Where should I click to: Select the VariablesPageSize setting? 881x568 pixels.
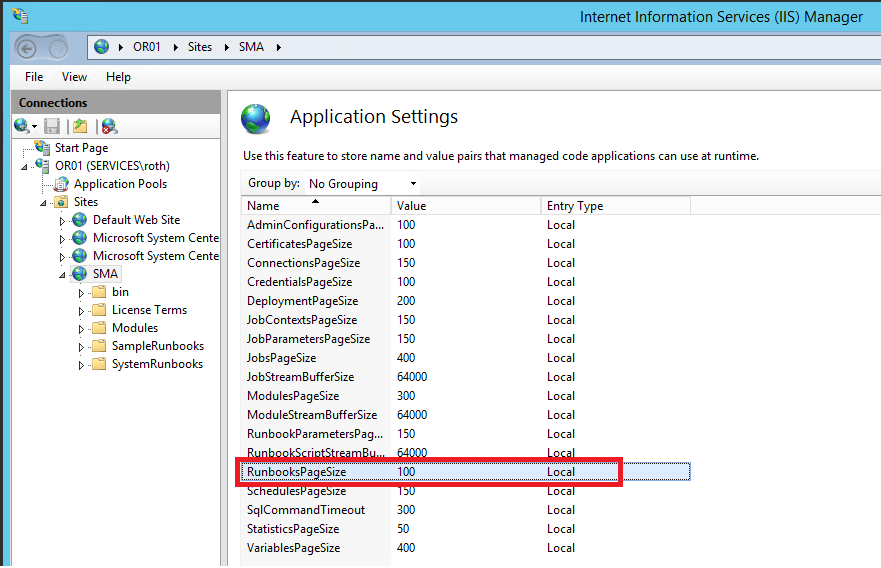[x=466, y=548]
